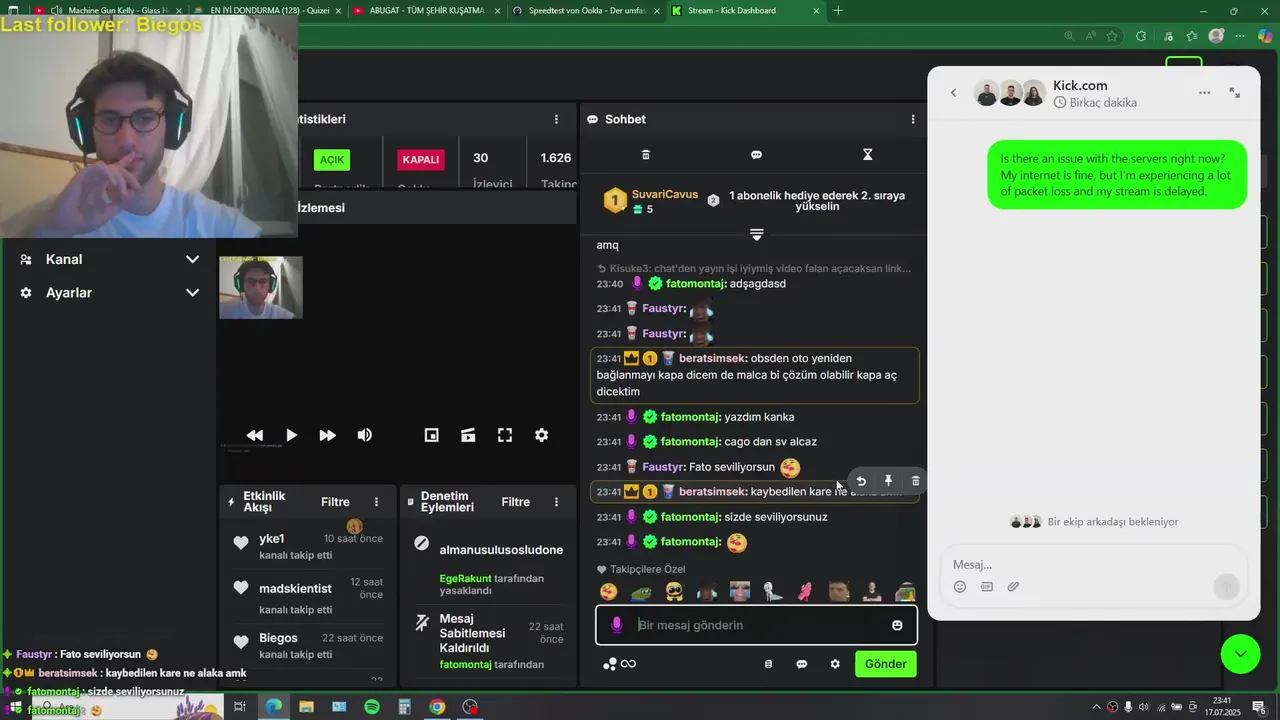This screenshot has height=720, width=1280.
Task: Rewind the stream preview player
Action: (255, 435)
